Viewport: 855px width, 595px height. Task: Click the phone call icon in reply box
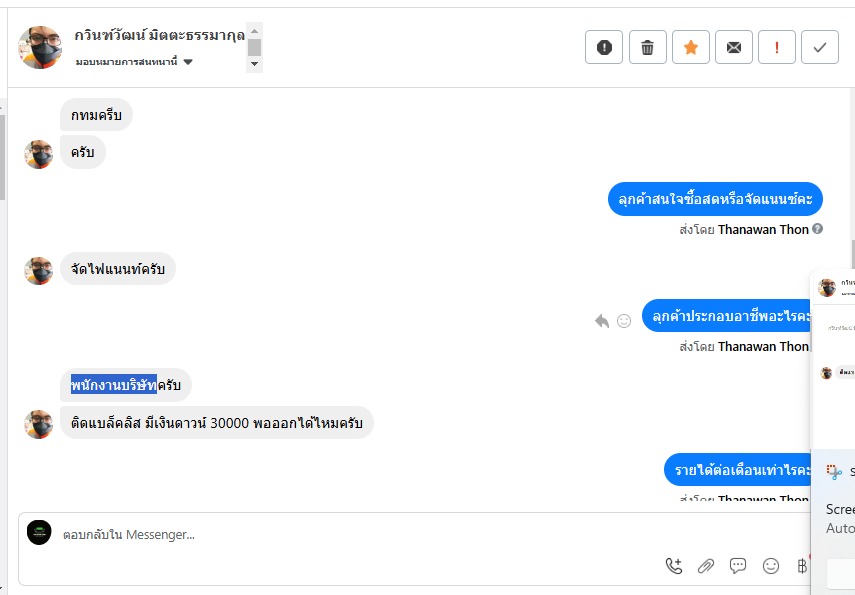pyautogui.click(x=674, y=566)
